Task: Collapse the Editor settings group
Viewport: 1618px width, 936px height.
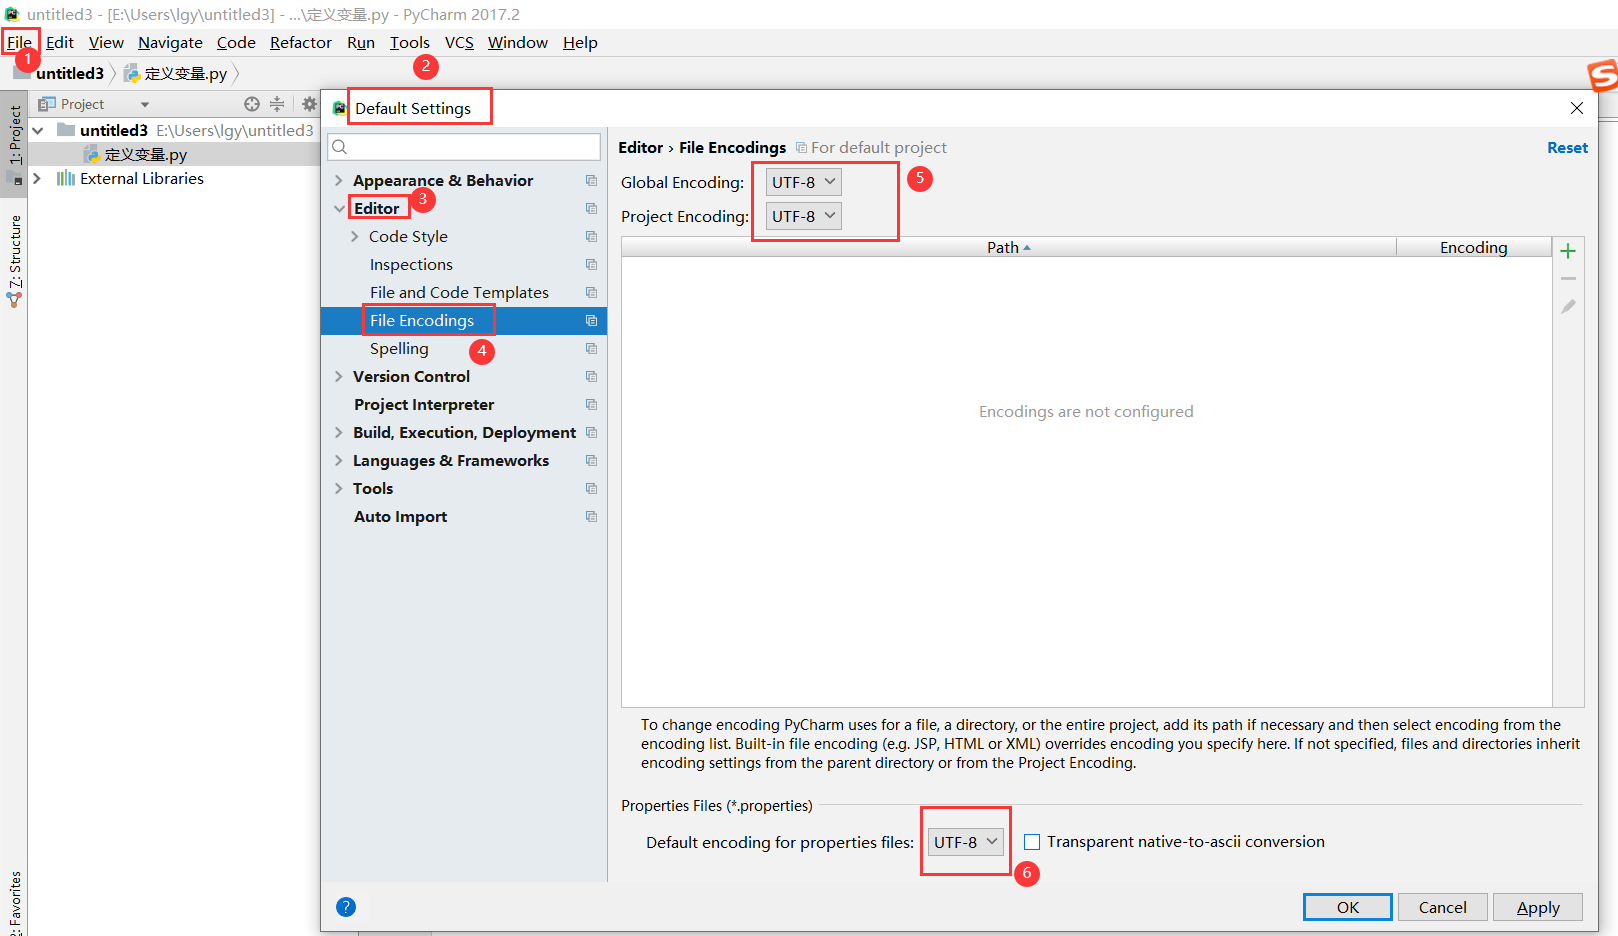Action: 339,208
